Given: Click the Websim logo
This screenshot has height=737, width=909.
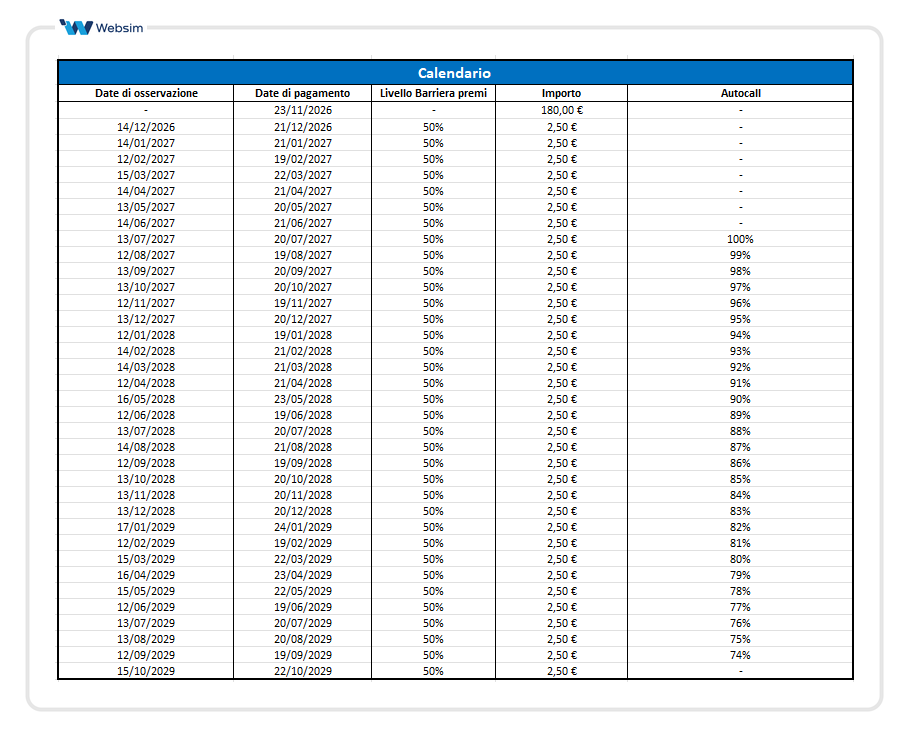Looking at the screenshot, I should 101,27.
